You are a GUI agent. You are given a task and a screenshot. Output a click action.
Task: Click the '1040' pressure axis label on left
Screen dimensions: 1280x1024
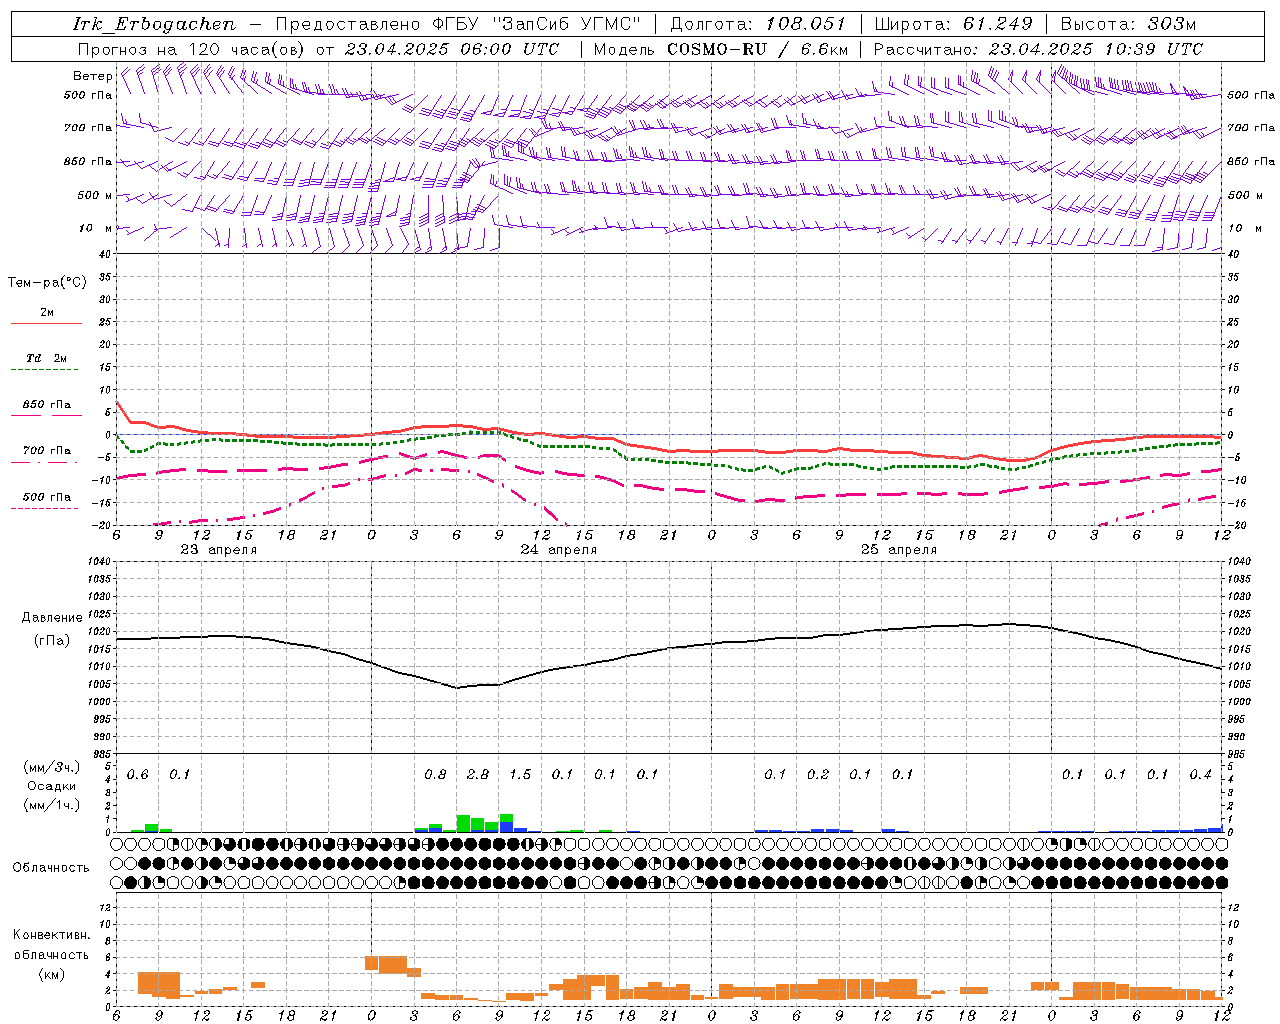[x=100, y=561]
